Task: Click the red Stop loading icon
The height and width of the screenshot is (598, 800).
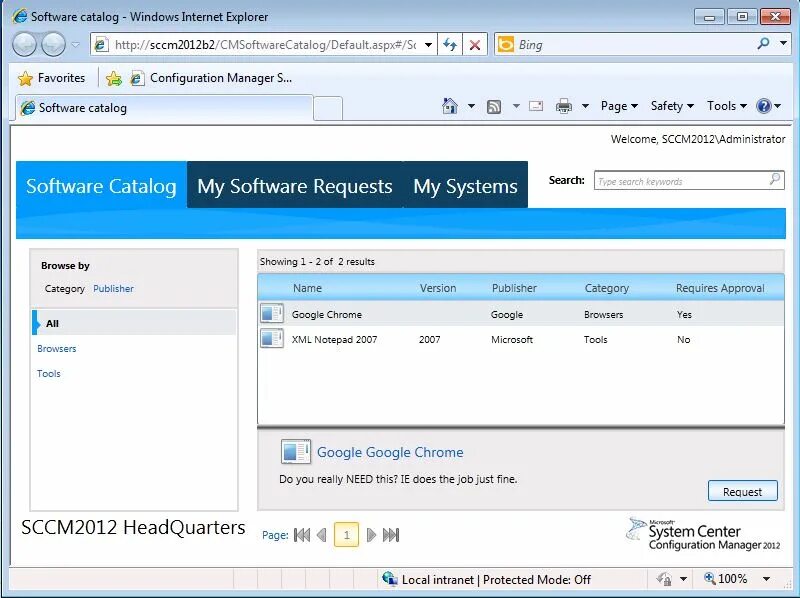Action: point(474,45)
